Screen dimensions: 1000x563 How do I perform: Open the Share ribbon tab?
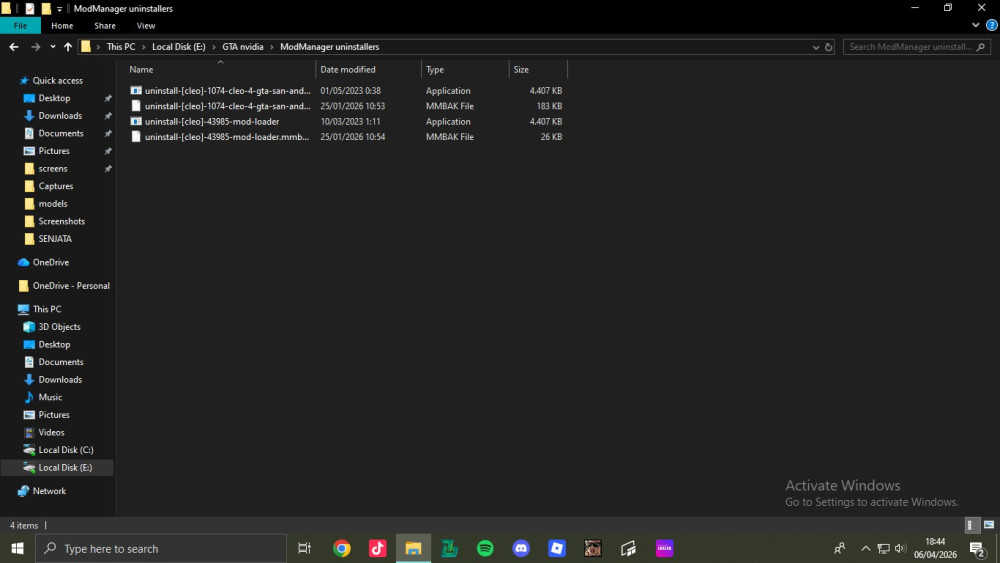coord(105,26)
